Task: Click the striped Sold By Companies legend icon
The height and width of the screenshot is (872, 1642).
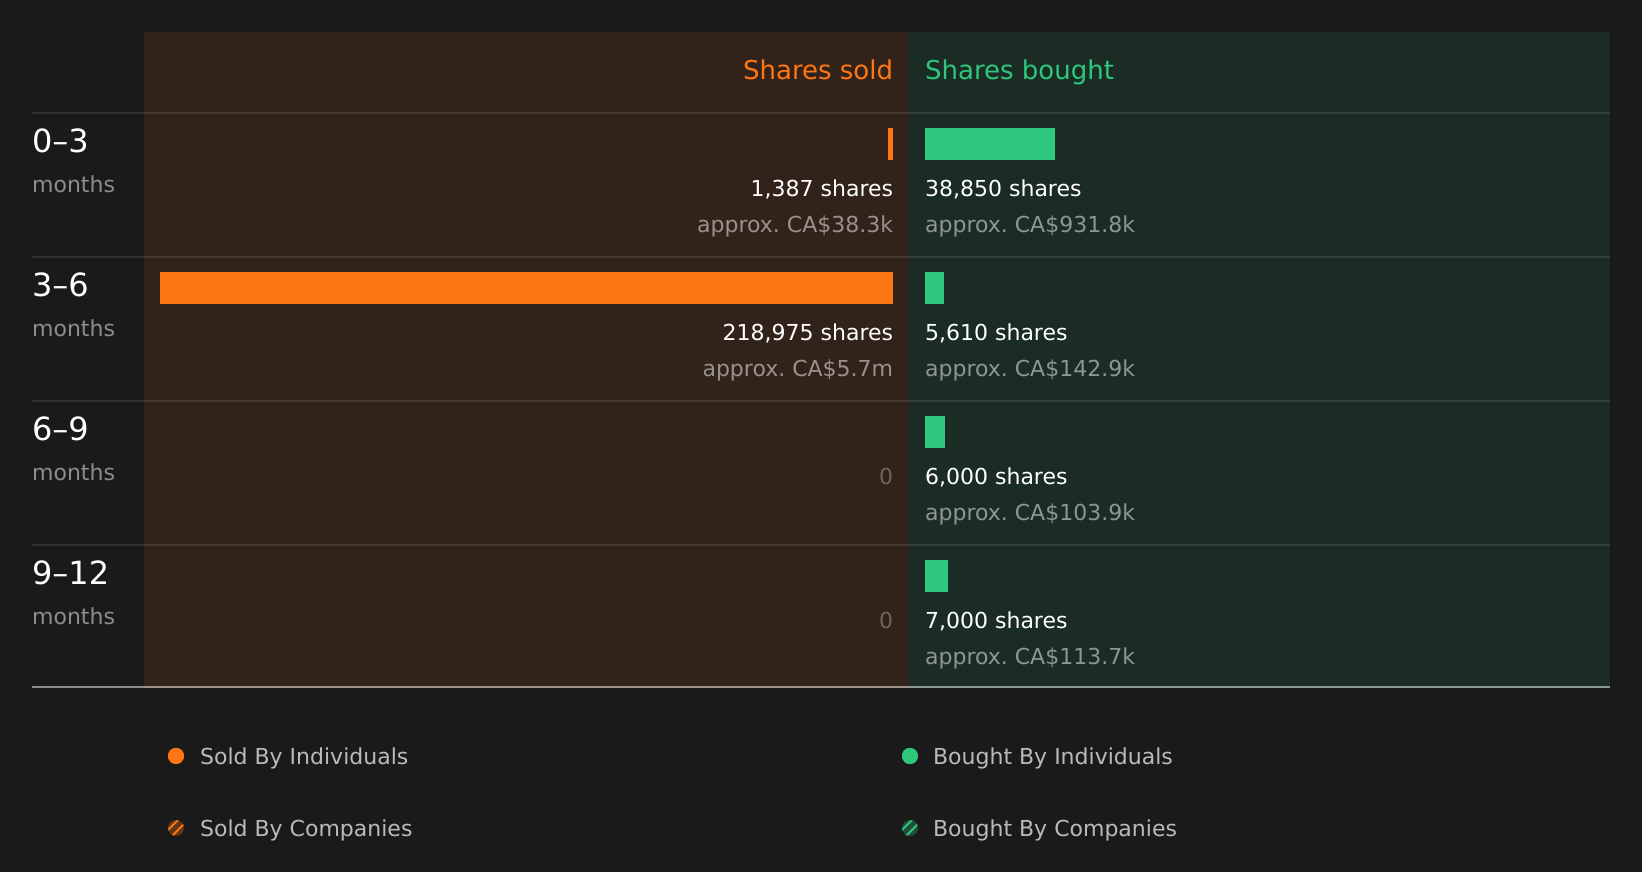Action: (176, 828)
